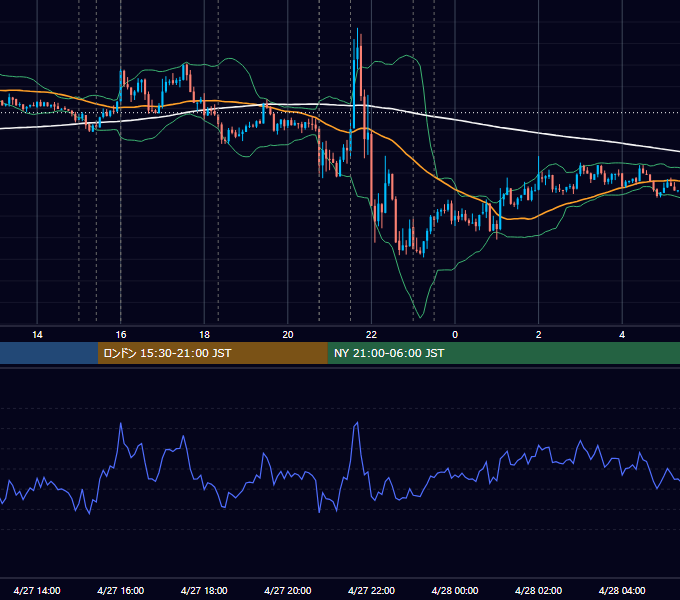Click the 4/28 00:00 date label
The image size is (680, 600).
tap(455, 590)
